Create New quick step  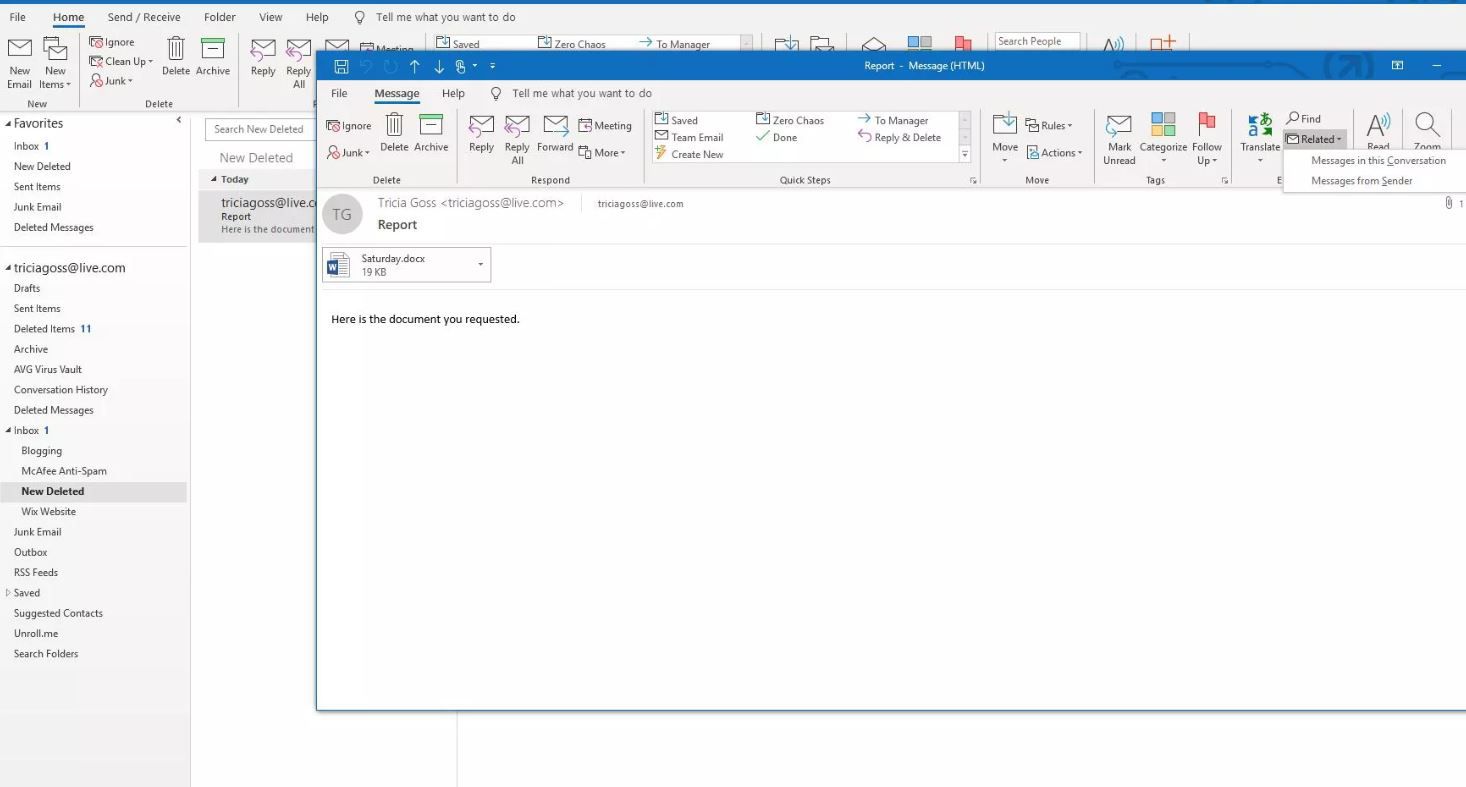pos(689,154)
